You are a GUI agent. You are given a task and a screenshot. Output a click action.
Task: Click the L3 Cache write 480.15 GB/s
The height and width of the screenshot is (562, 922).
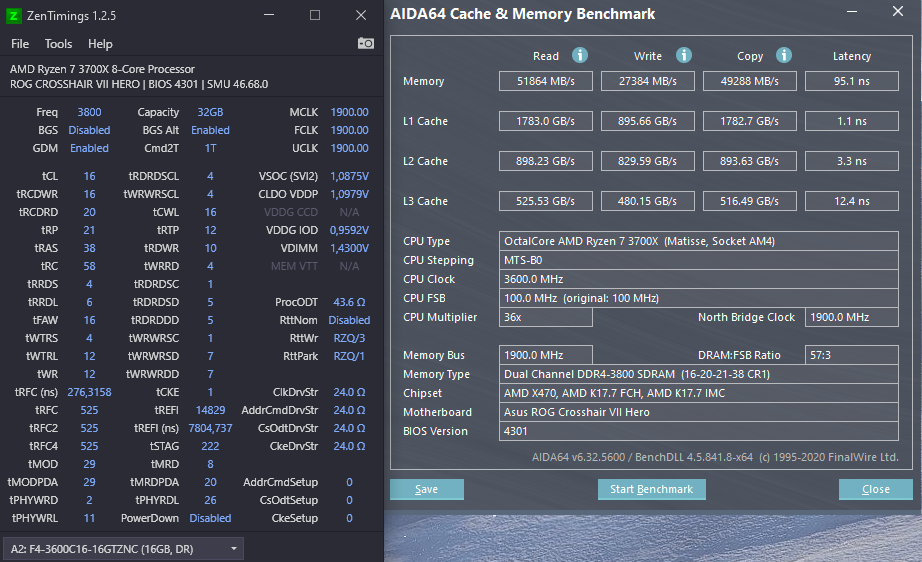[647, 201]
